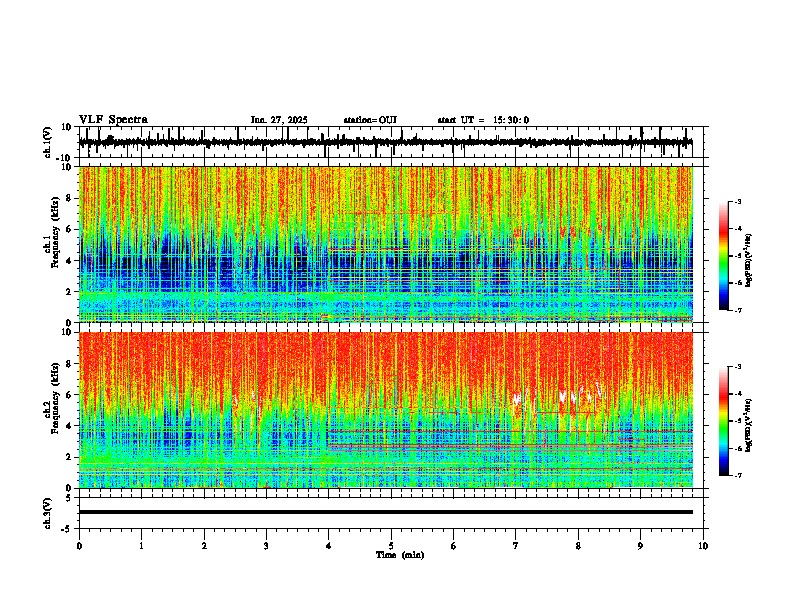
Task: Click the -7 label on ch.2 colorbar
Action: pyautogui.click(x=737, y=475)
